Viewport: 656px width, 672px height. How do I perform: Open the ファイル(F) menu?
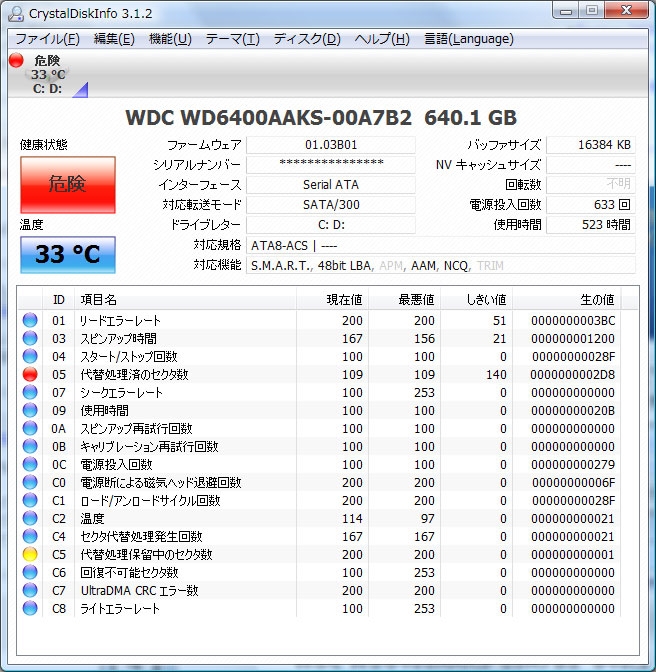click(x=47, y=39)
